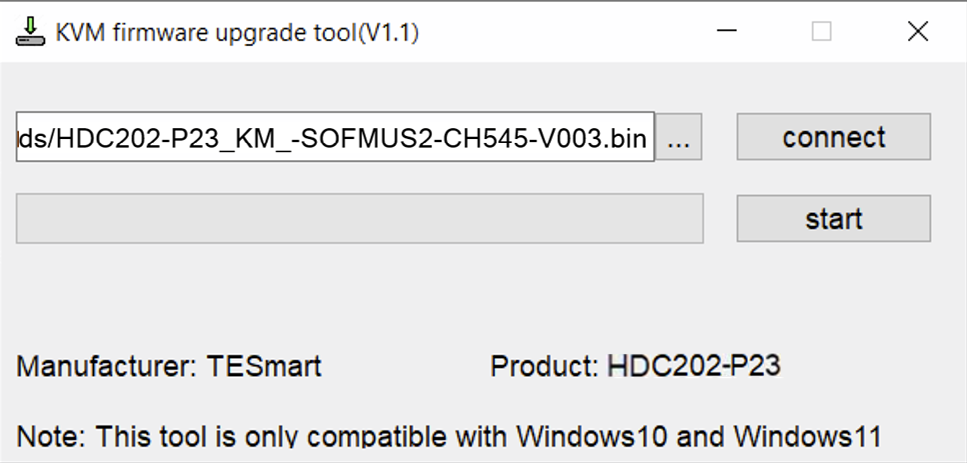Close the KVM firmware upgrade tool
This screenshot has width=967, height=463.
[918, 31]
